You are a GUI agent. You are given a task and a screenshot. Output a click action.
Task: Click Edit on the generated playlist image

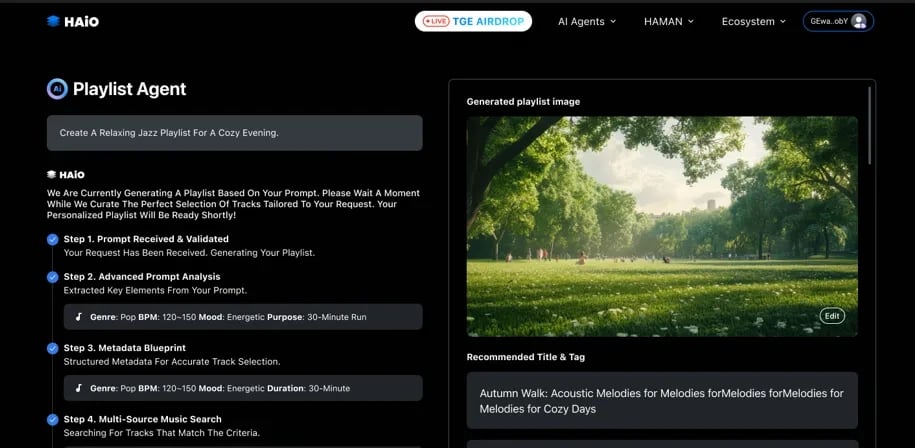pos(832,316)
